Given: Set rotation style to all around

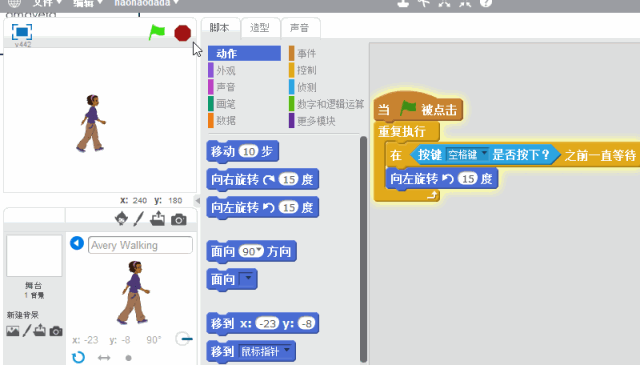Looking at the screenshot, I should tap(78, 358).
